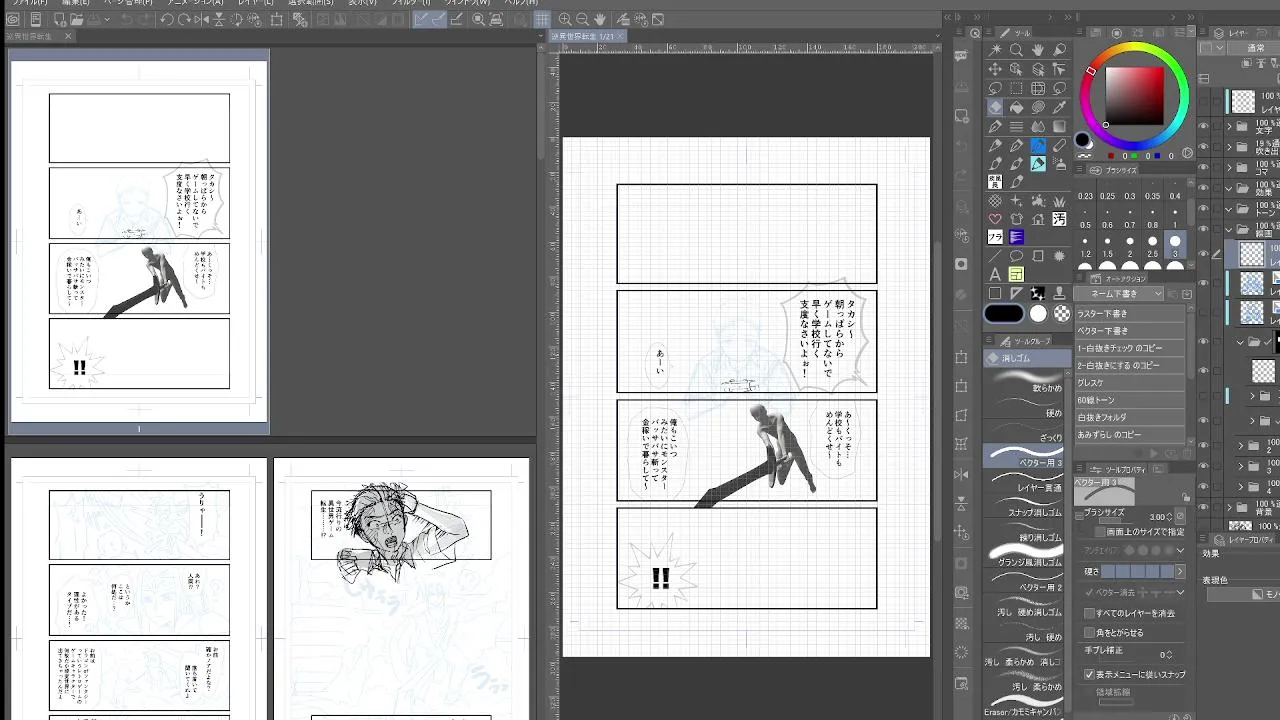Expand the 硬さ hardness options arrow

[1180, 571]
